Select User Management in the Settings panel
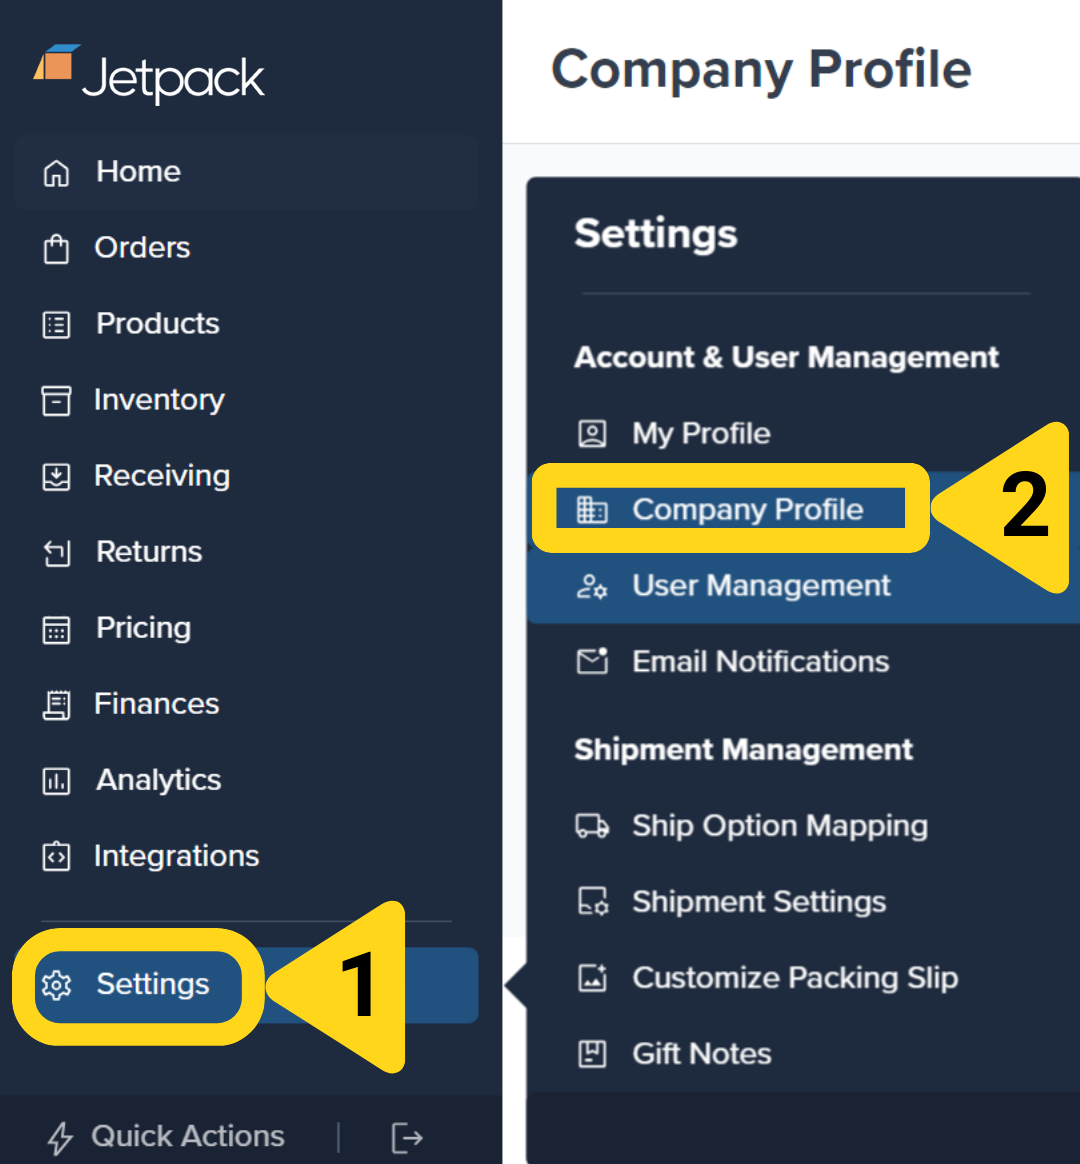Image resolution: width=1080 pixels, height=1164 pixels. click(x=761, y=585)
